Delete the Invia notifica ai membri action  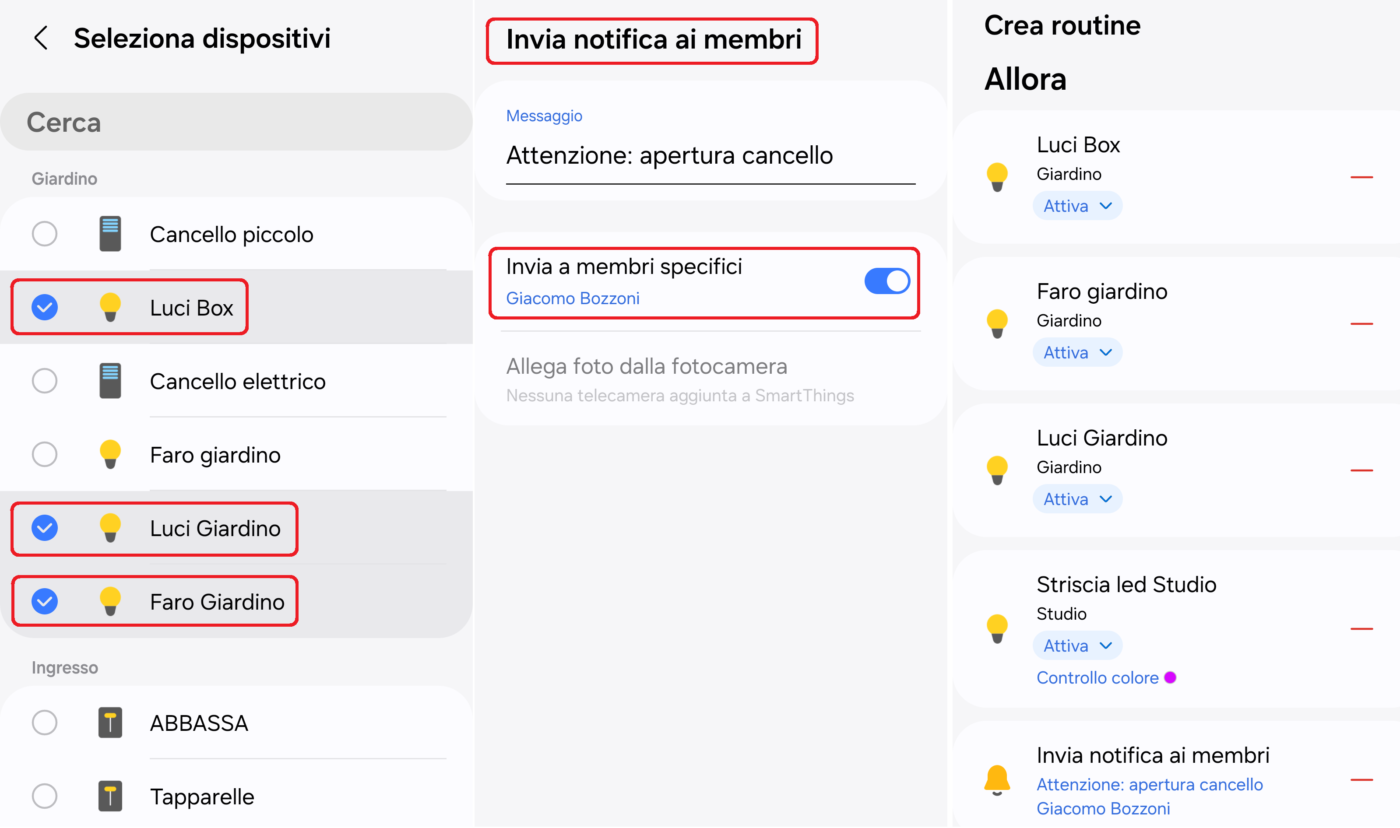(1361, 780)
